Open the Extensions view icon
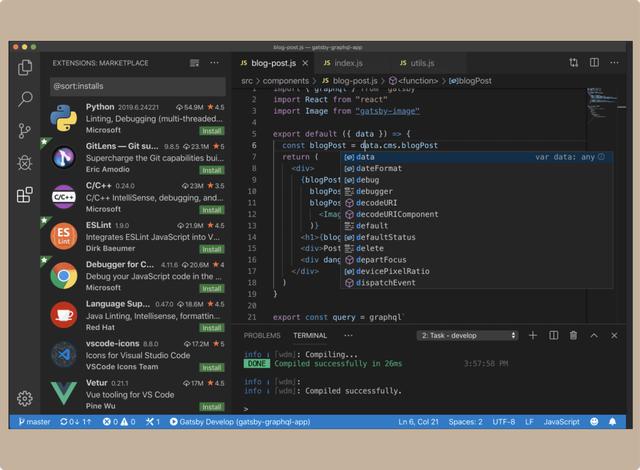 (x=24, y=195)
